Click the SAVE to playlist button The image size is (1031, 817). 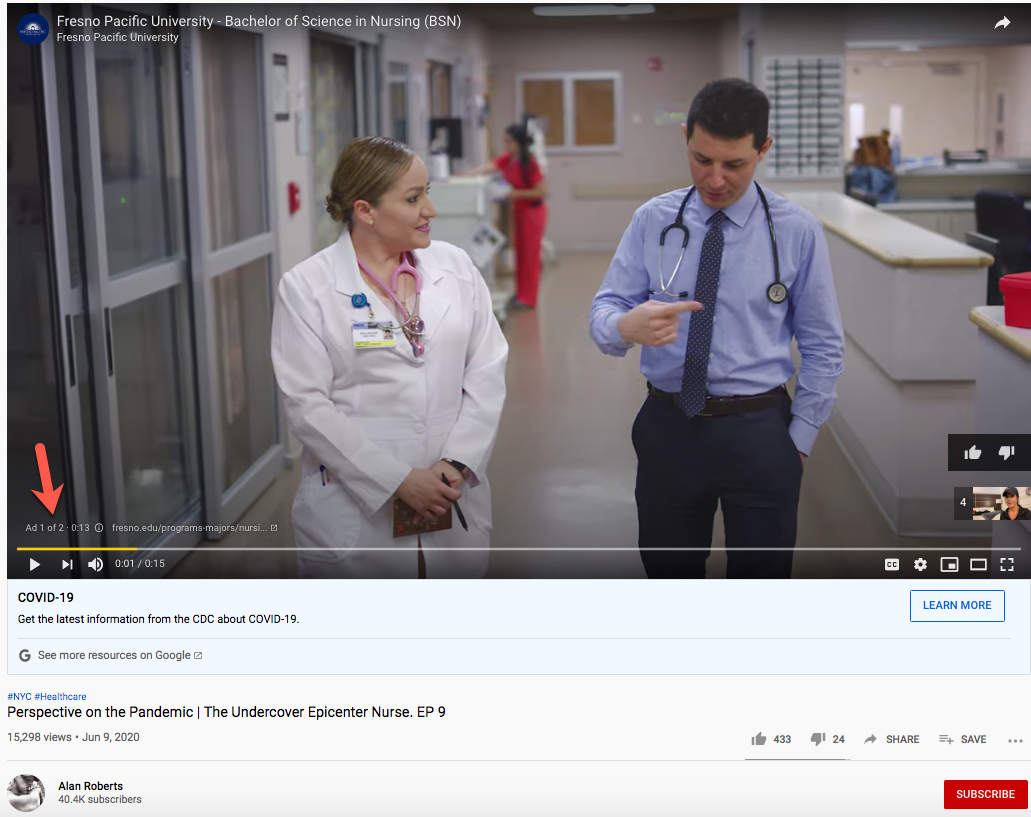pos(962,739)
